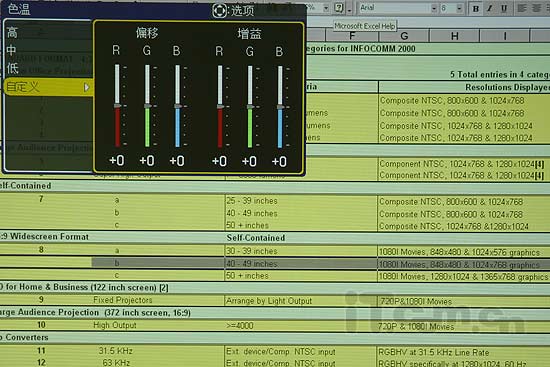Toggle Italic formatting in toolbar
The width and height of the screenshot is (550, 367).
(490, 8)
